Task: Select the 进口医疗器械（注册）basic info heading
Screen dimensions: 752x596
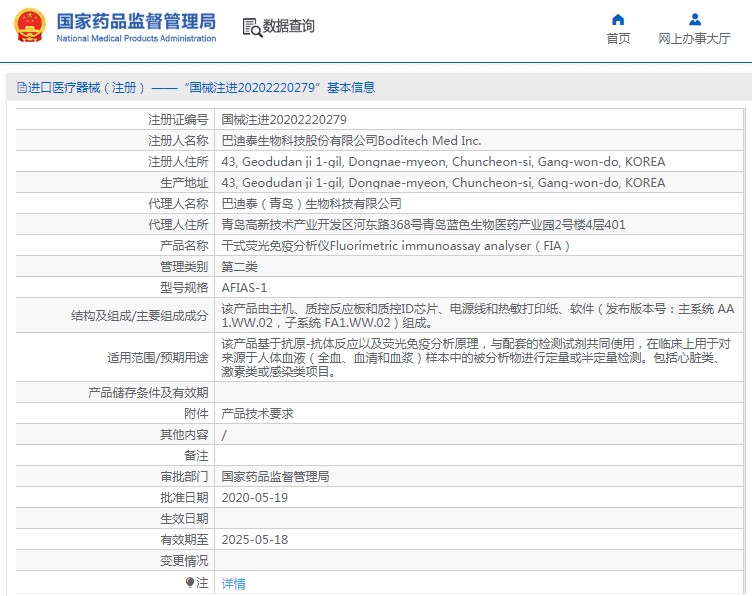Action: pyautogui.click(x=197, y=87)
